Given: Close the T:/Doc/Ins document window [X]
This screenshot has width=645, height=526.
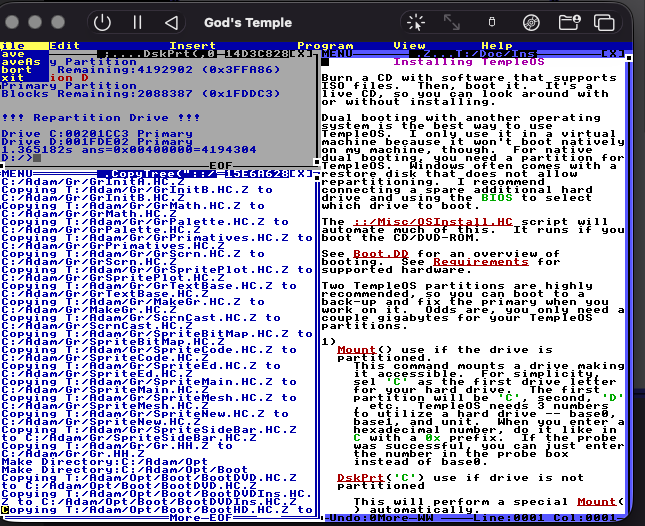Looking at the screenshot, I should [x=613, y=54].
